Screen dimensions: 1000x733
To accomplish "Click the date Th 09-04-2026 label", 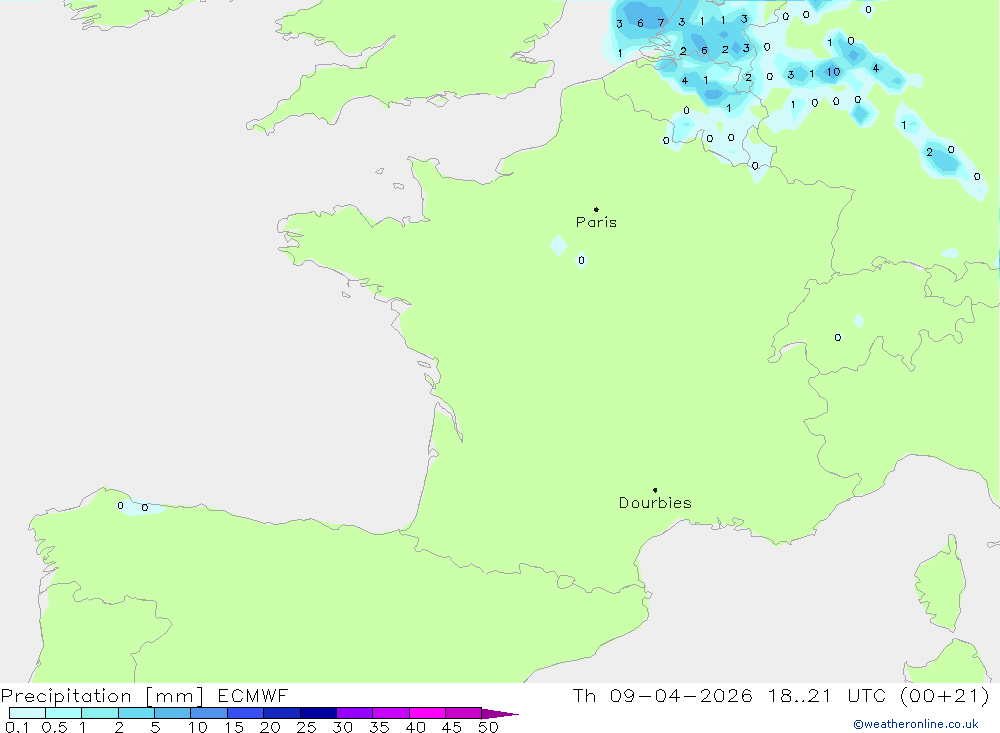I will [x=662, y=696].
